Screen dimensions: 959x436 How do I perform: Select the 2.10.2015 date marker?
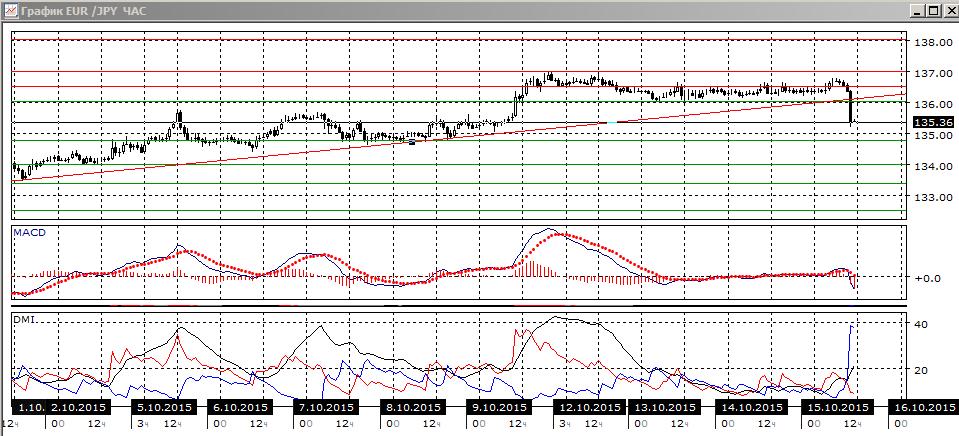(78, 407)
